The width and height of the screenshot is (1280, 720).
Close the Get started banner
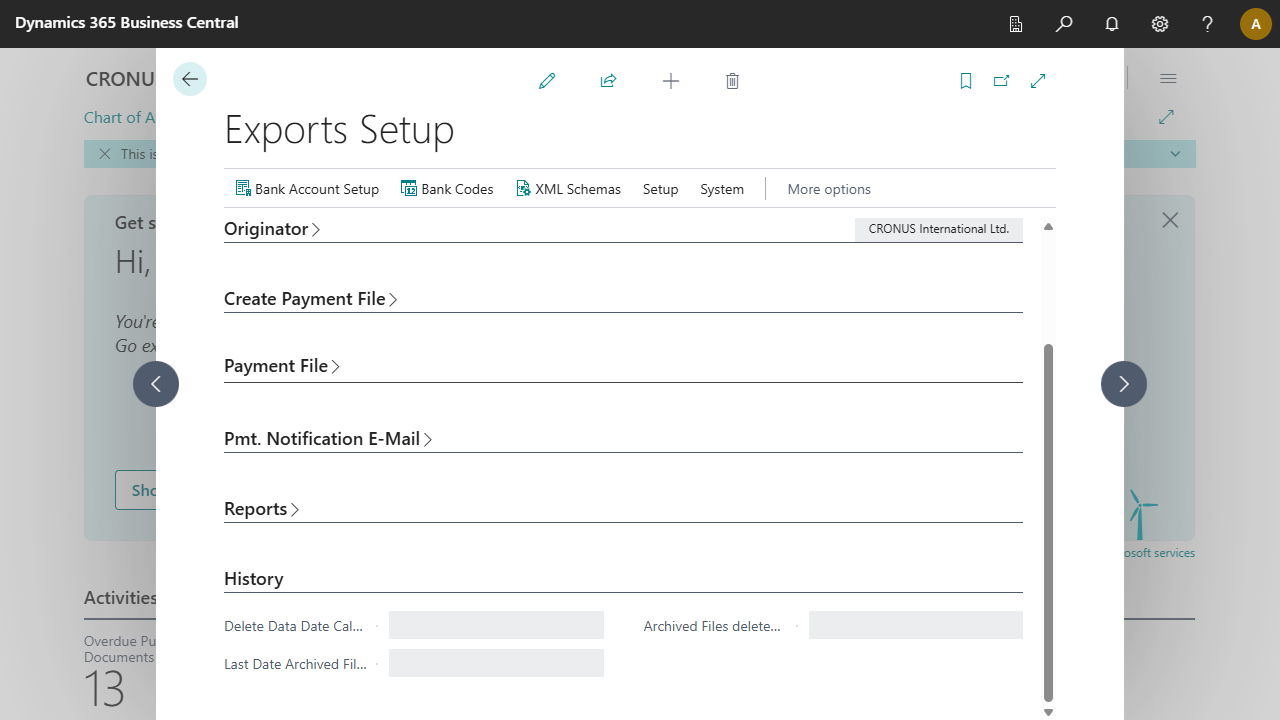(x=1170, y=220)
